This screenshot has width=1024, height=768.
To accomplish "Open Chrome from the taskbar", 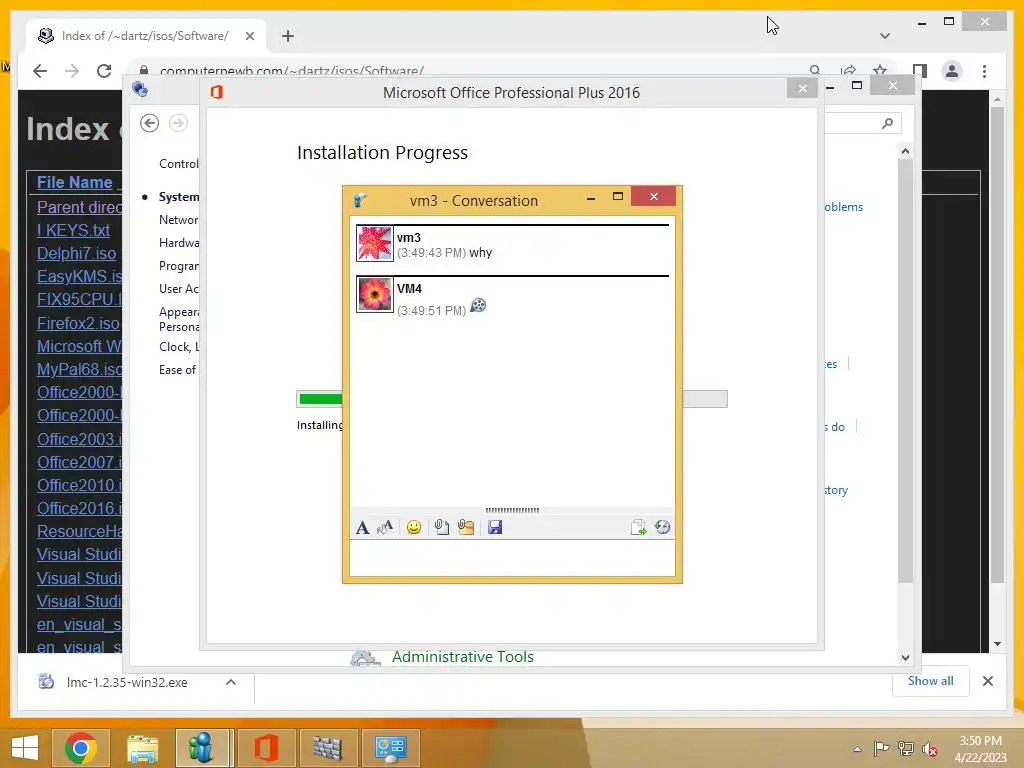I will pyautogui.click(x=80, y=748).
